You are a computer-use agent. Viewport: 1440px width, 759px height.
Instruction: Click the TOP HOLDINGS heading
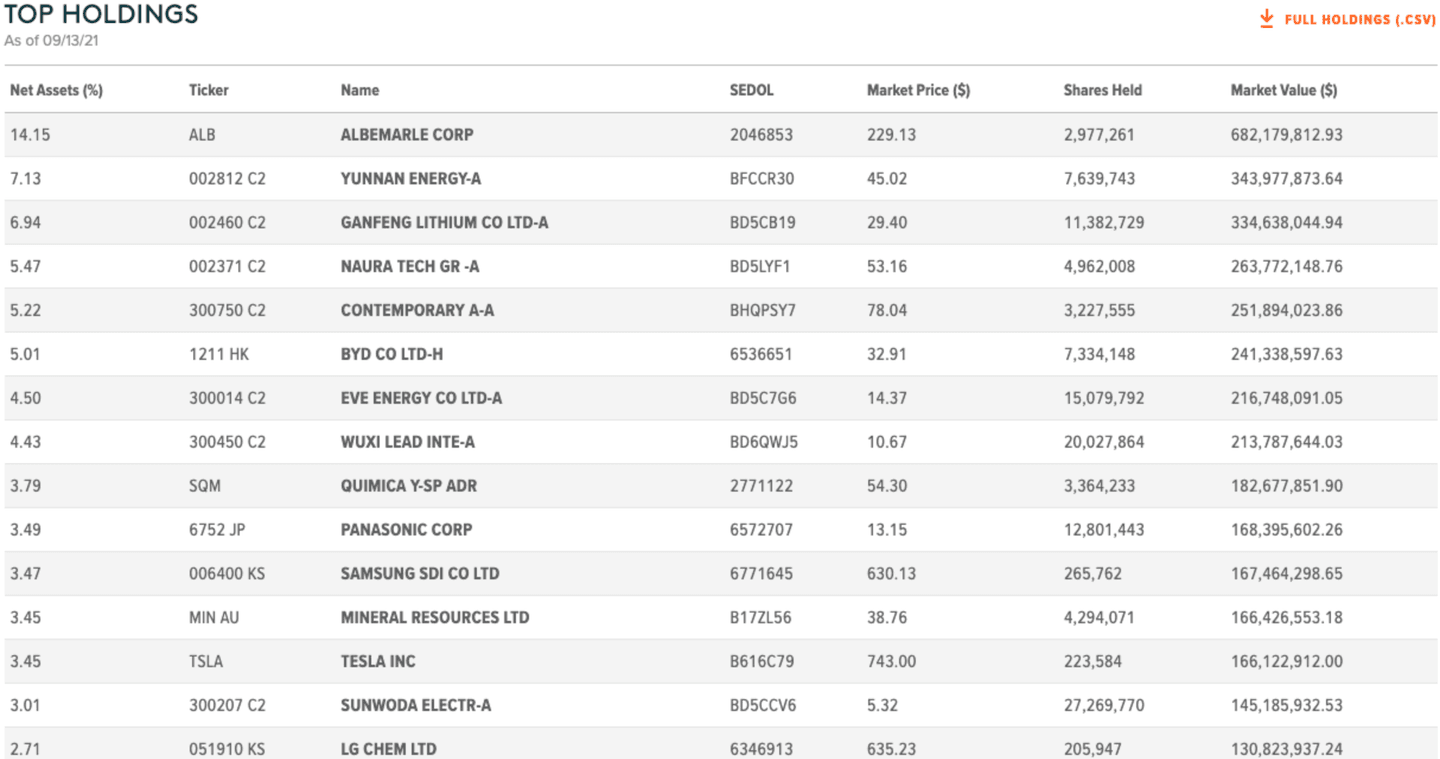103,15
